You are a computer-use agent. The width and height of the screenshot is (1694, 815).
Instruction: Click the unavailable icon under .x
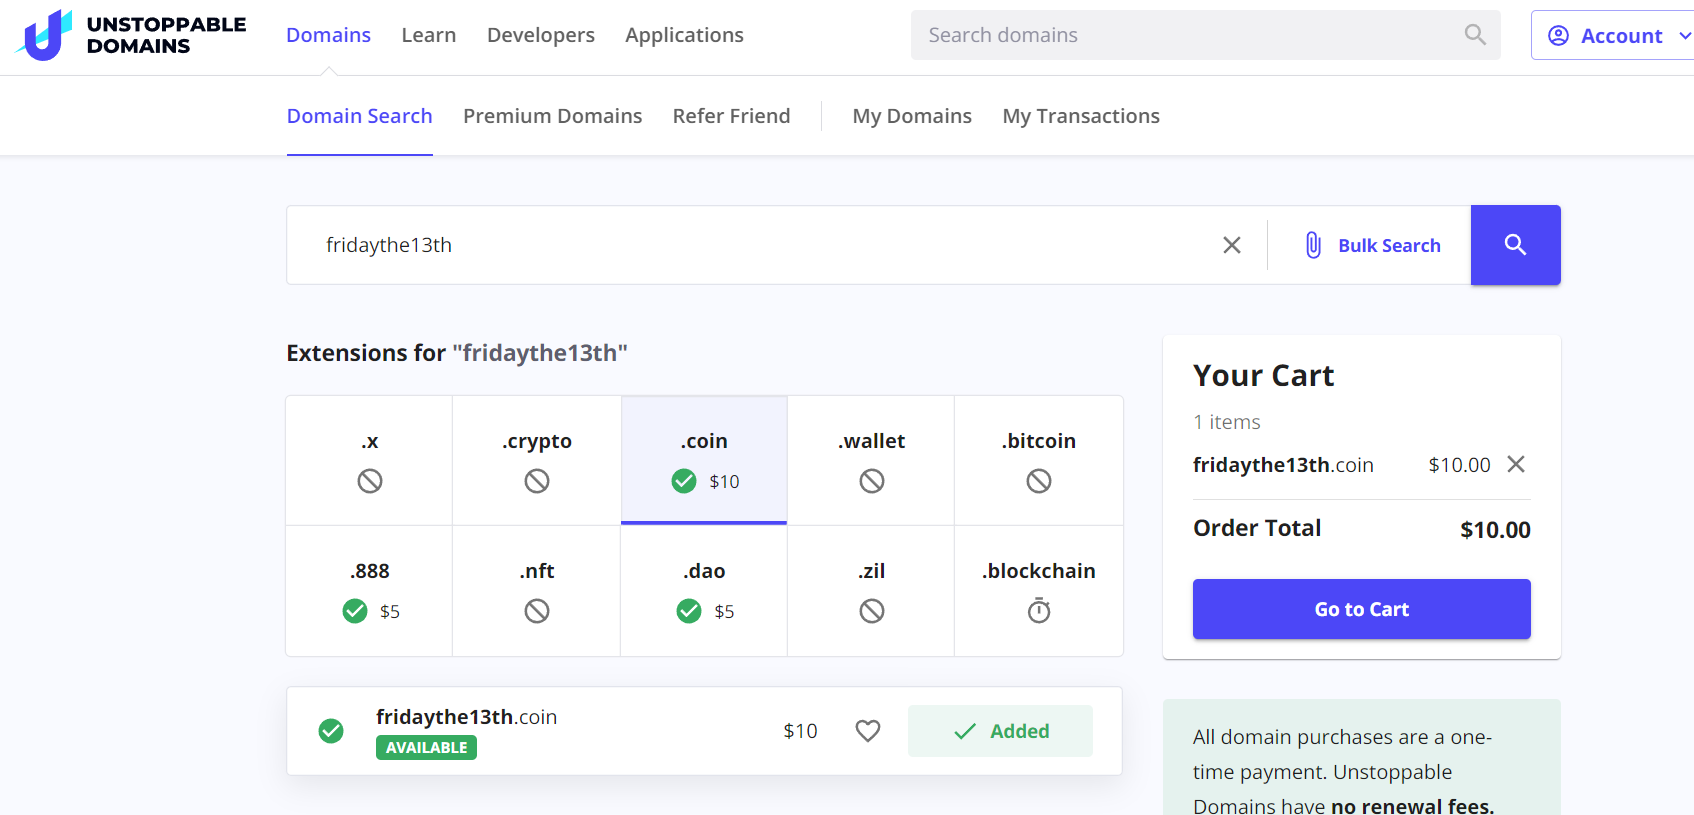coord(370,481)
